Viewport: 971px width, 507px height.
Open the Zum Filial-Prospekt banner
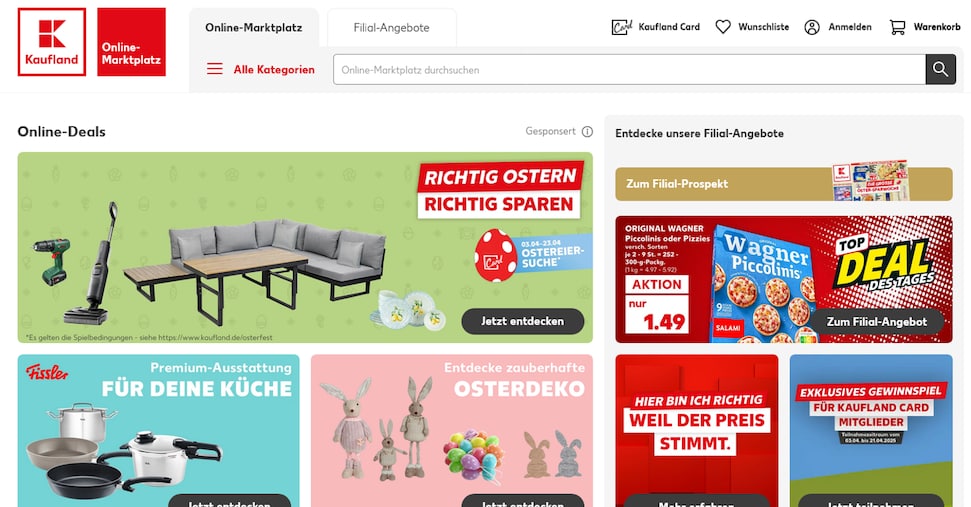(783, 184)
